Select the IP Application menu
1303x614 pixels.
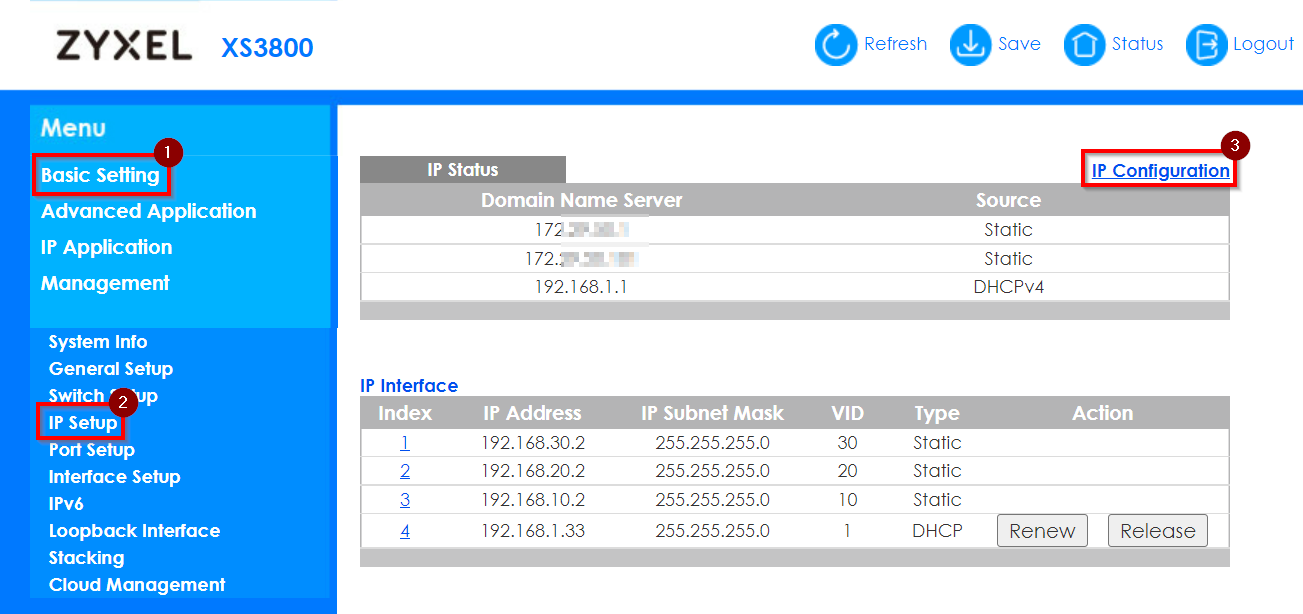(106, 247)
